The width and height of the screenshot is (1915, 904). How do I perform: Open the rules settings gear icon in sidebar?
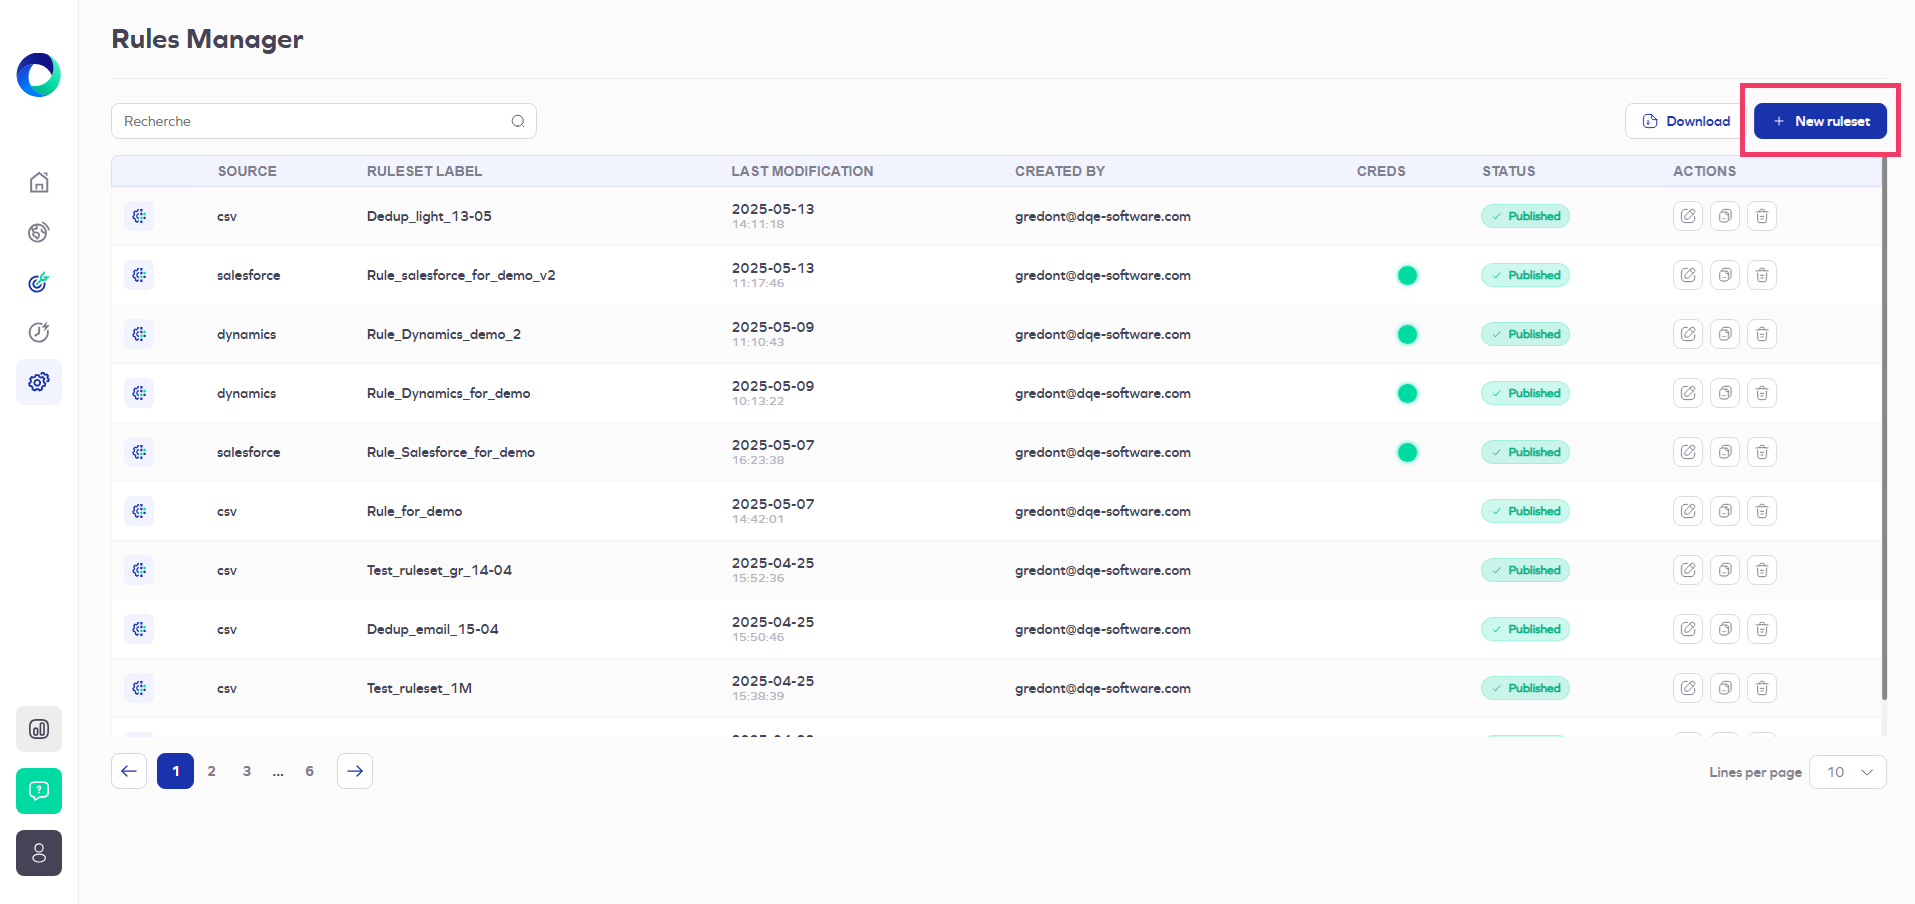pos(39,382)
